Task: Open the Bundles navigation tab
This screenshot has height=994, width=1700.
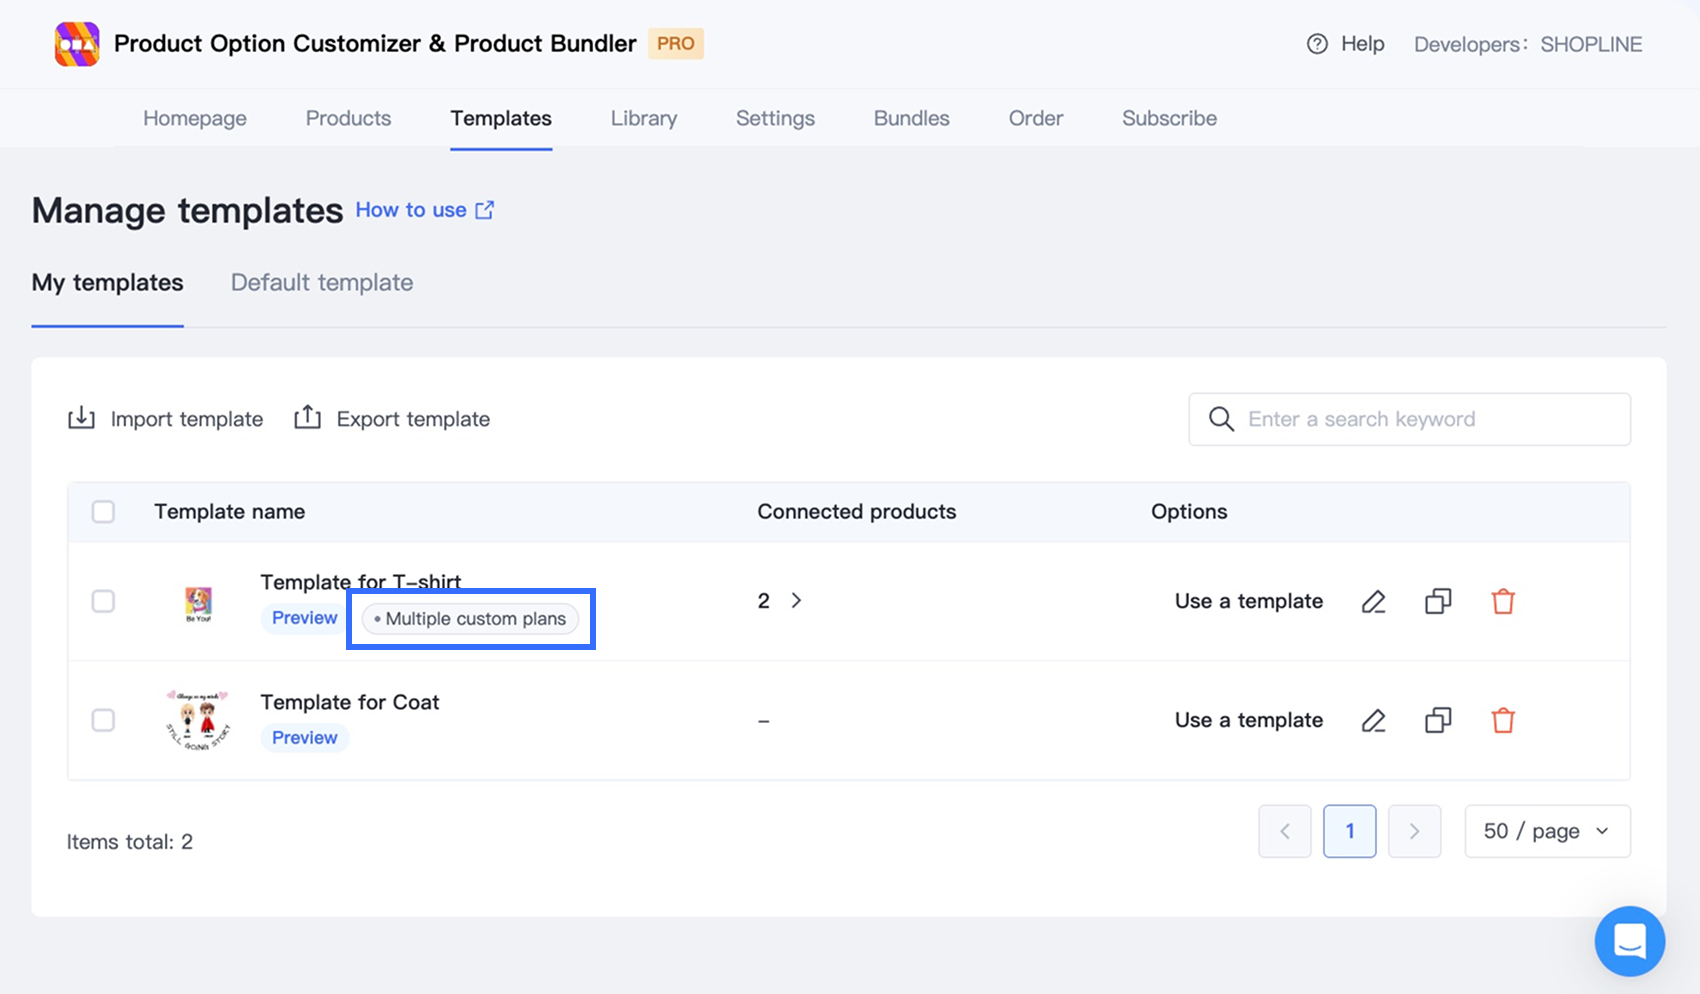Action: point(911,118)
